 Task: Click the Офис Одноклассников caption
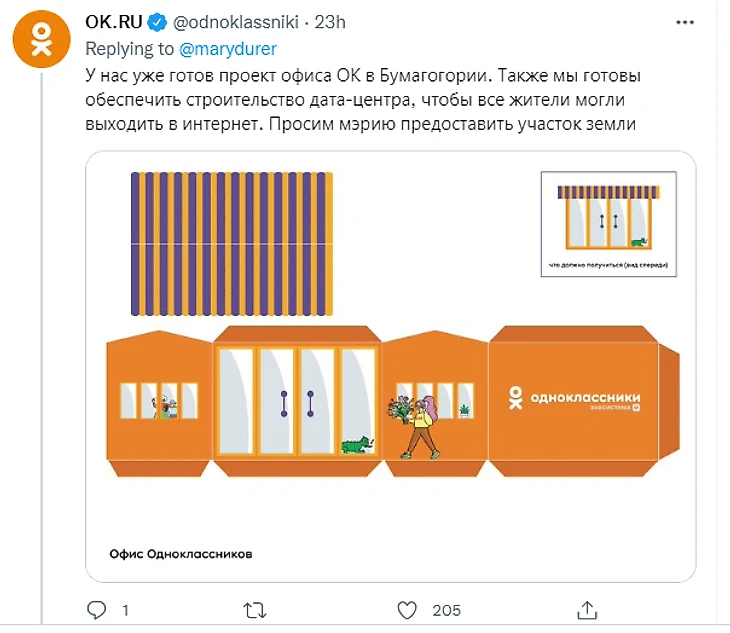181,554
